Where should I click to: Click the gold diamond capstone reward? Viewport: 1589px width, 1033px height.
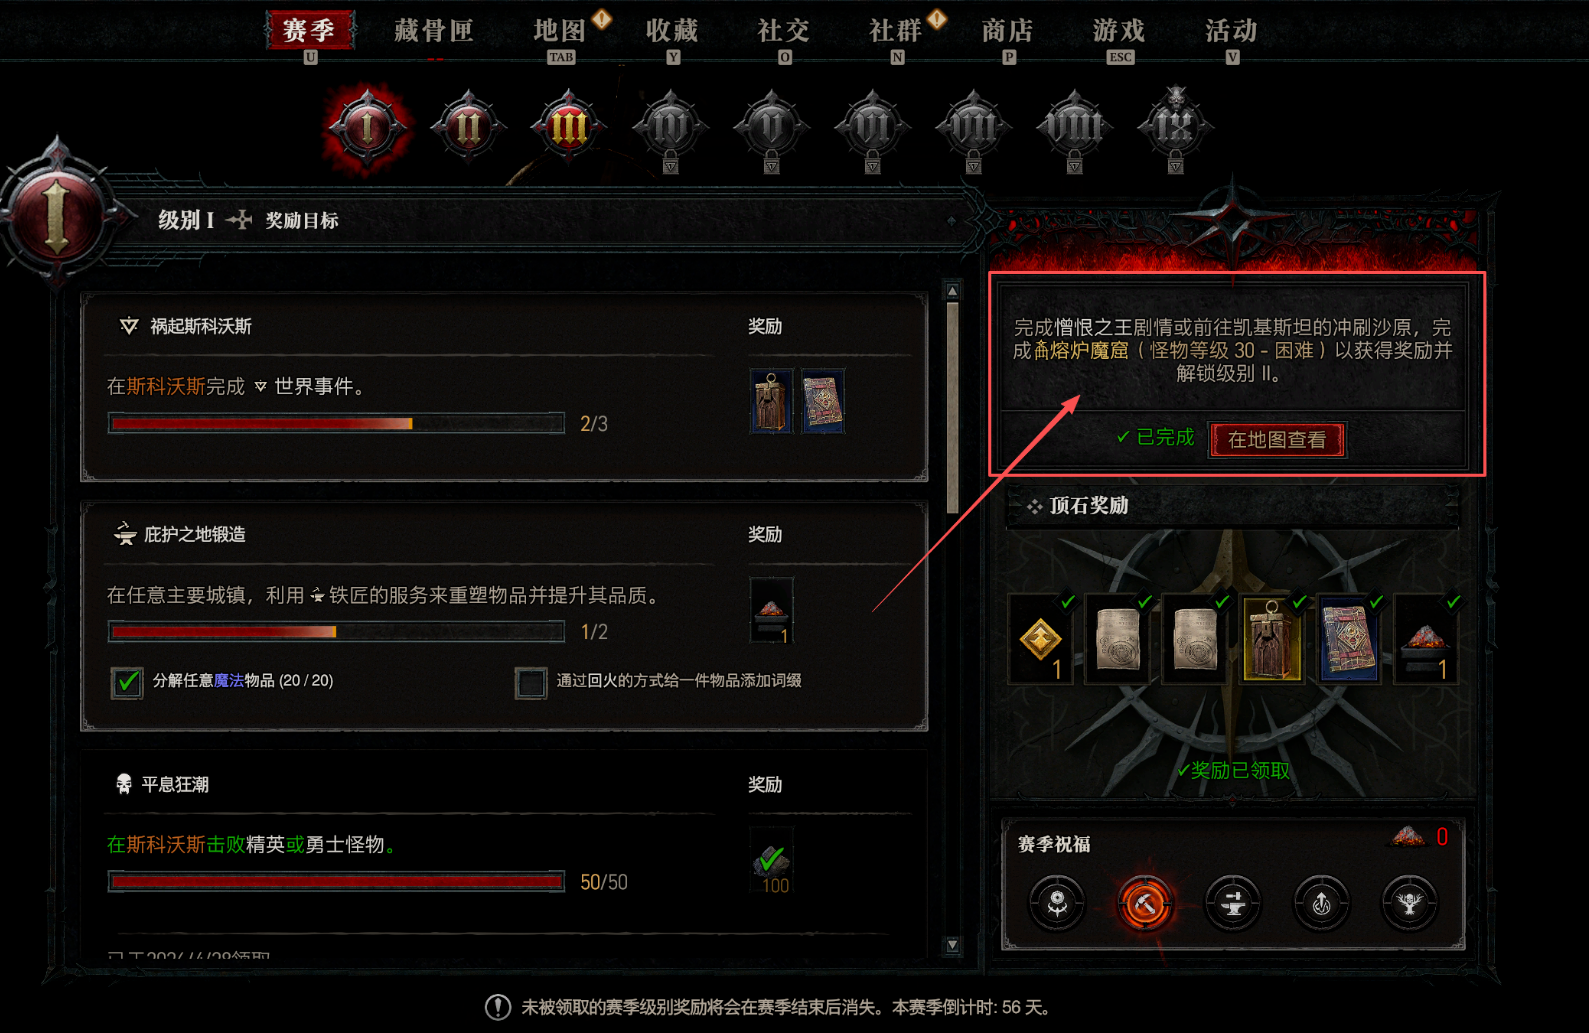[x=1041, y=639]
